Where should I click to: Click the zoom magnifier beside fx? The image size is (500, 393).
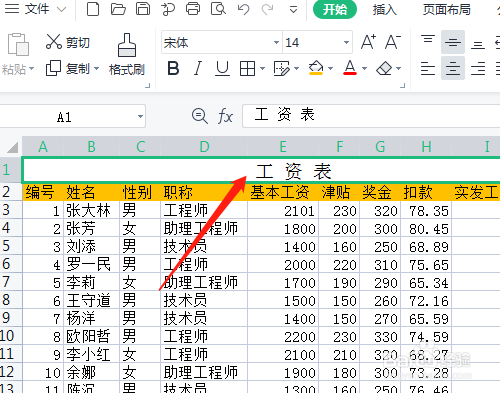click(199, 116)
